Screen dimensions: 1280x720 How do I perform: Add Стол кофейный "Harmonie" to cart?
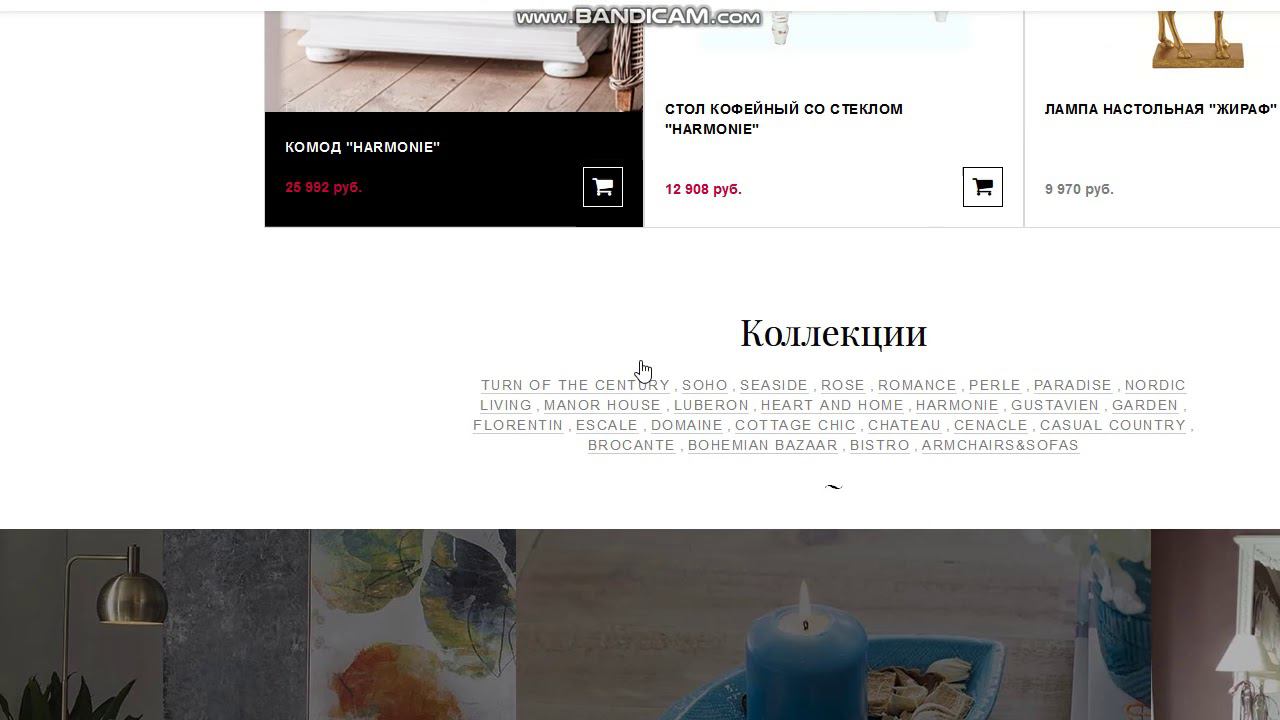[983, 187]
